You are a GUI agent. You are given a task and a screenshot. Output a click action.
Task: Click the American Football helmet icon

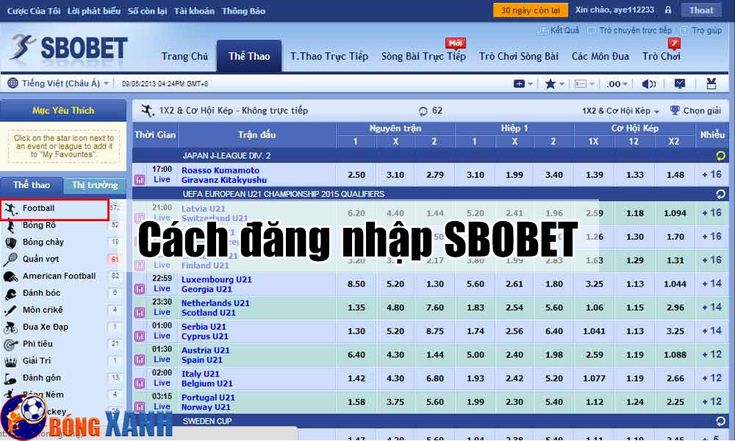click(11, 277)
